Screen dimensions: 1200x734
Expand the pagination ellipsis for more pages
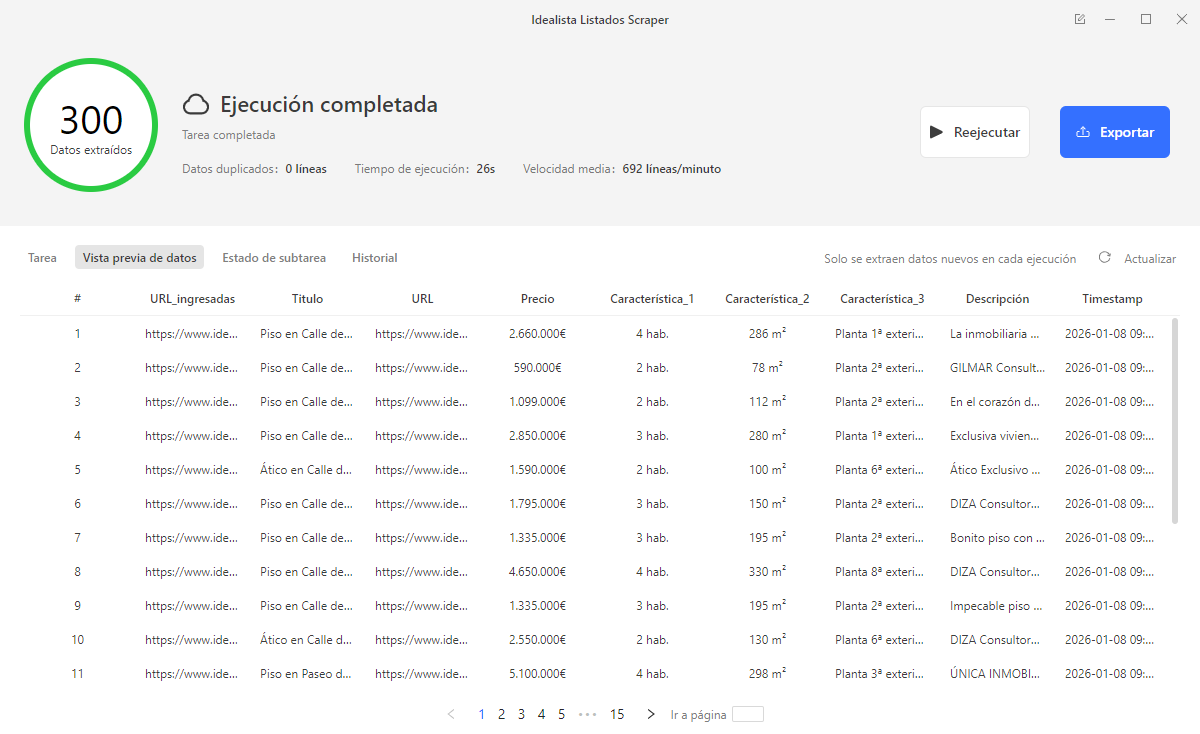(x=587, y=714)
